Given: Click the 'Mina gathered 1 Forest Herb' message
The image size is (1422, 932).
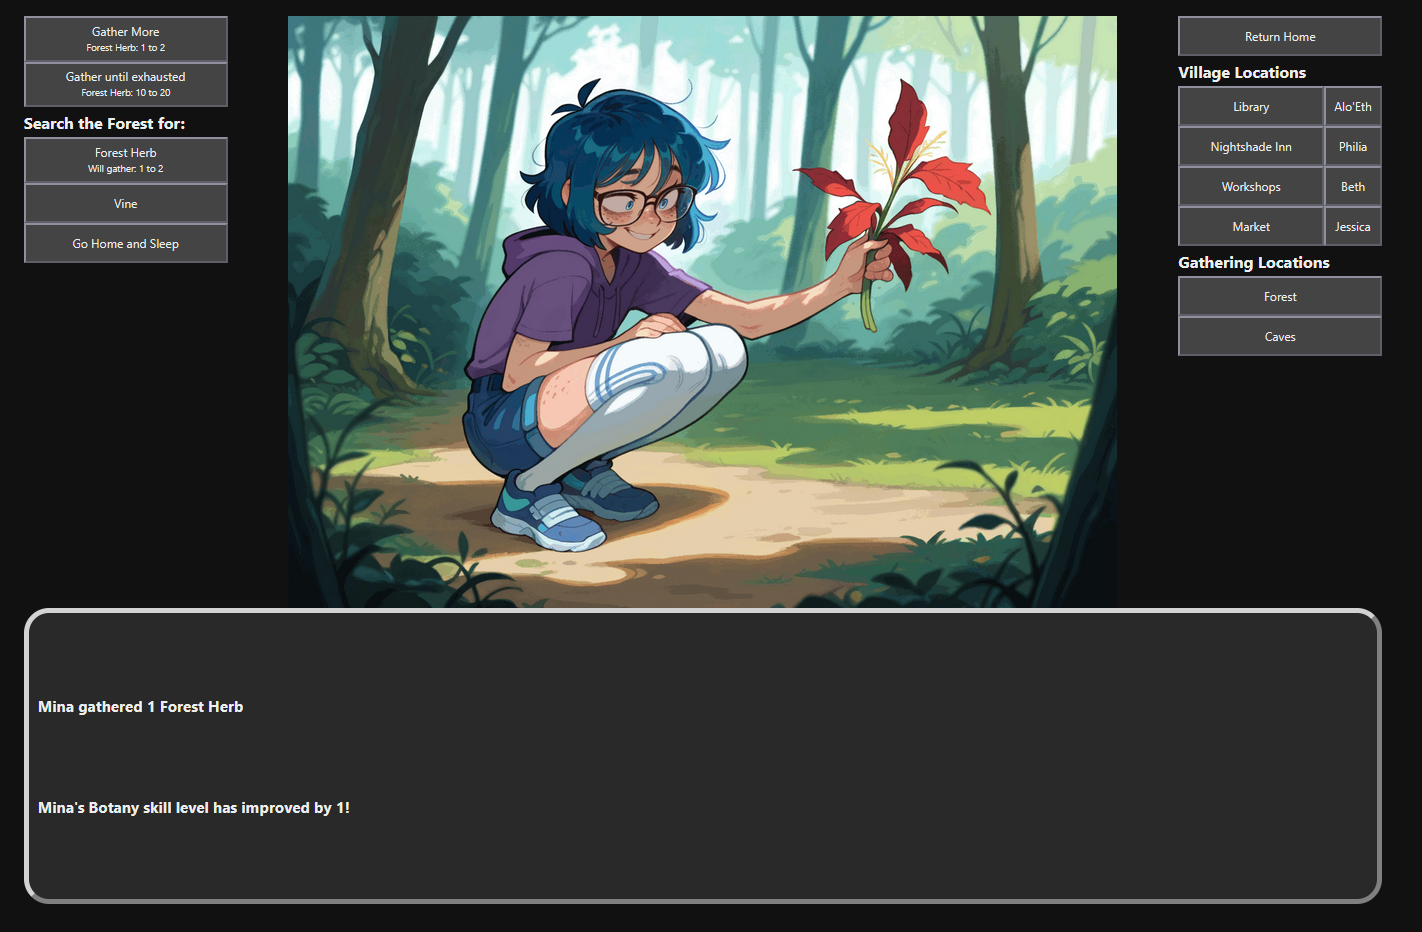Looking at the screenshot, I should click(x=141, y=706).
